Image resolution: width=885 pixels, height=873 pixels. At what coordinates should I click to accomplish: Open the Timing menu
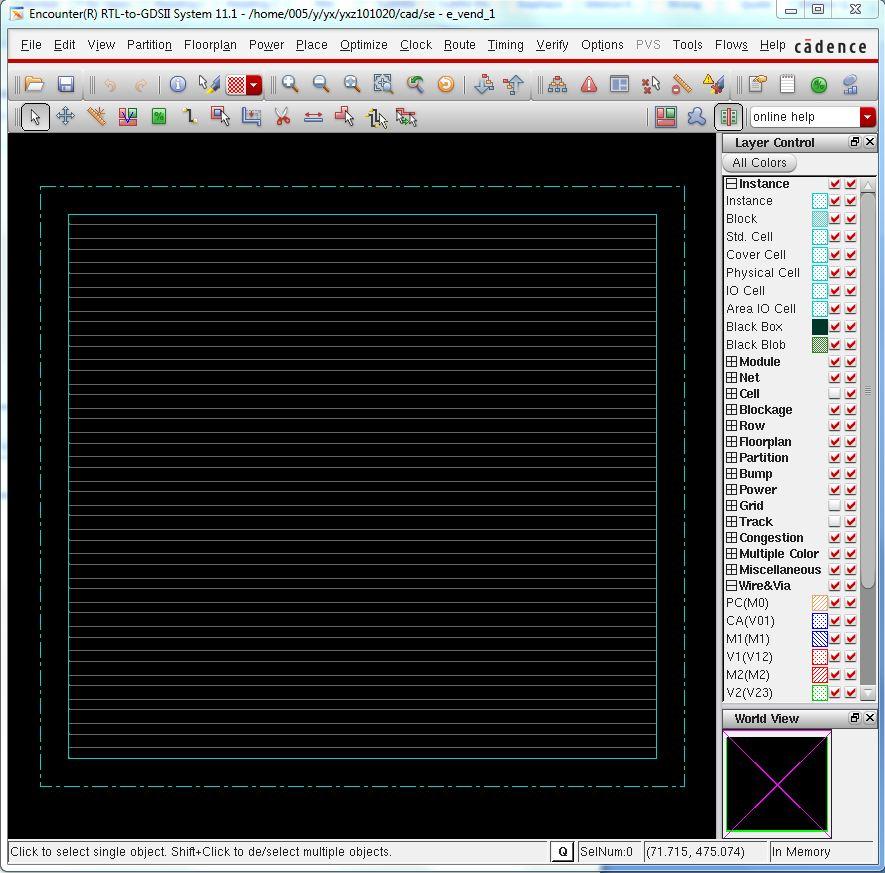point(505,45)
